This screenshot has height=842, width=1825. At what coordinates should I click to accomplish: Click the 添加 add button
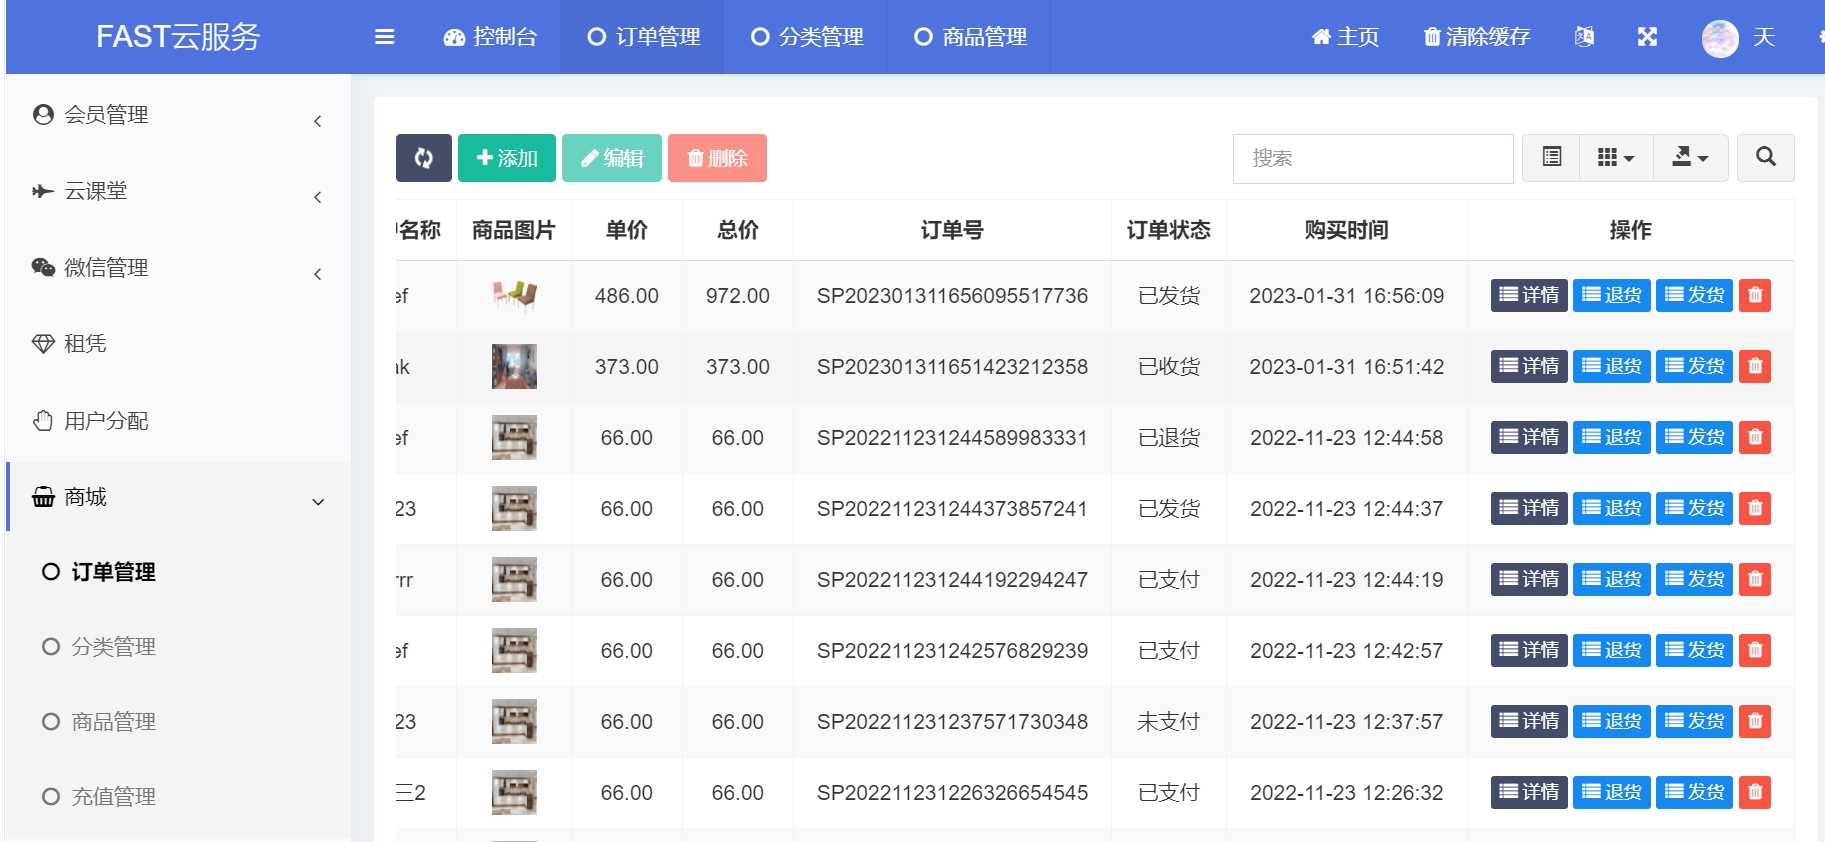507,158
